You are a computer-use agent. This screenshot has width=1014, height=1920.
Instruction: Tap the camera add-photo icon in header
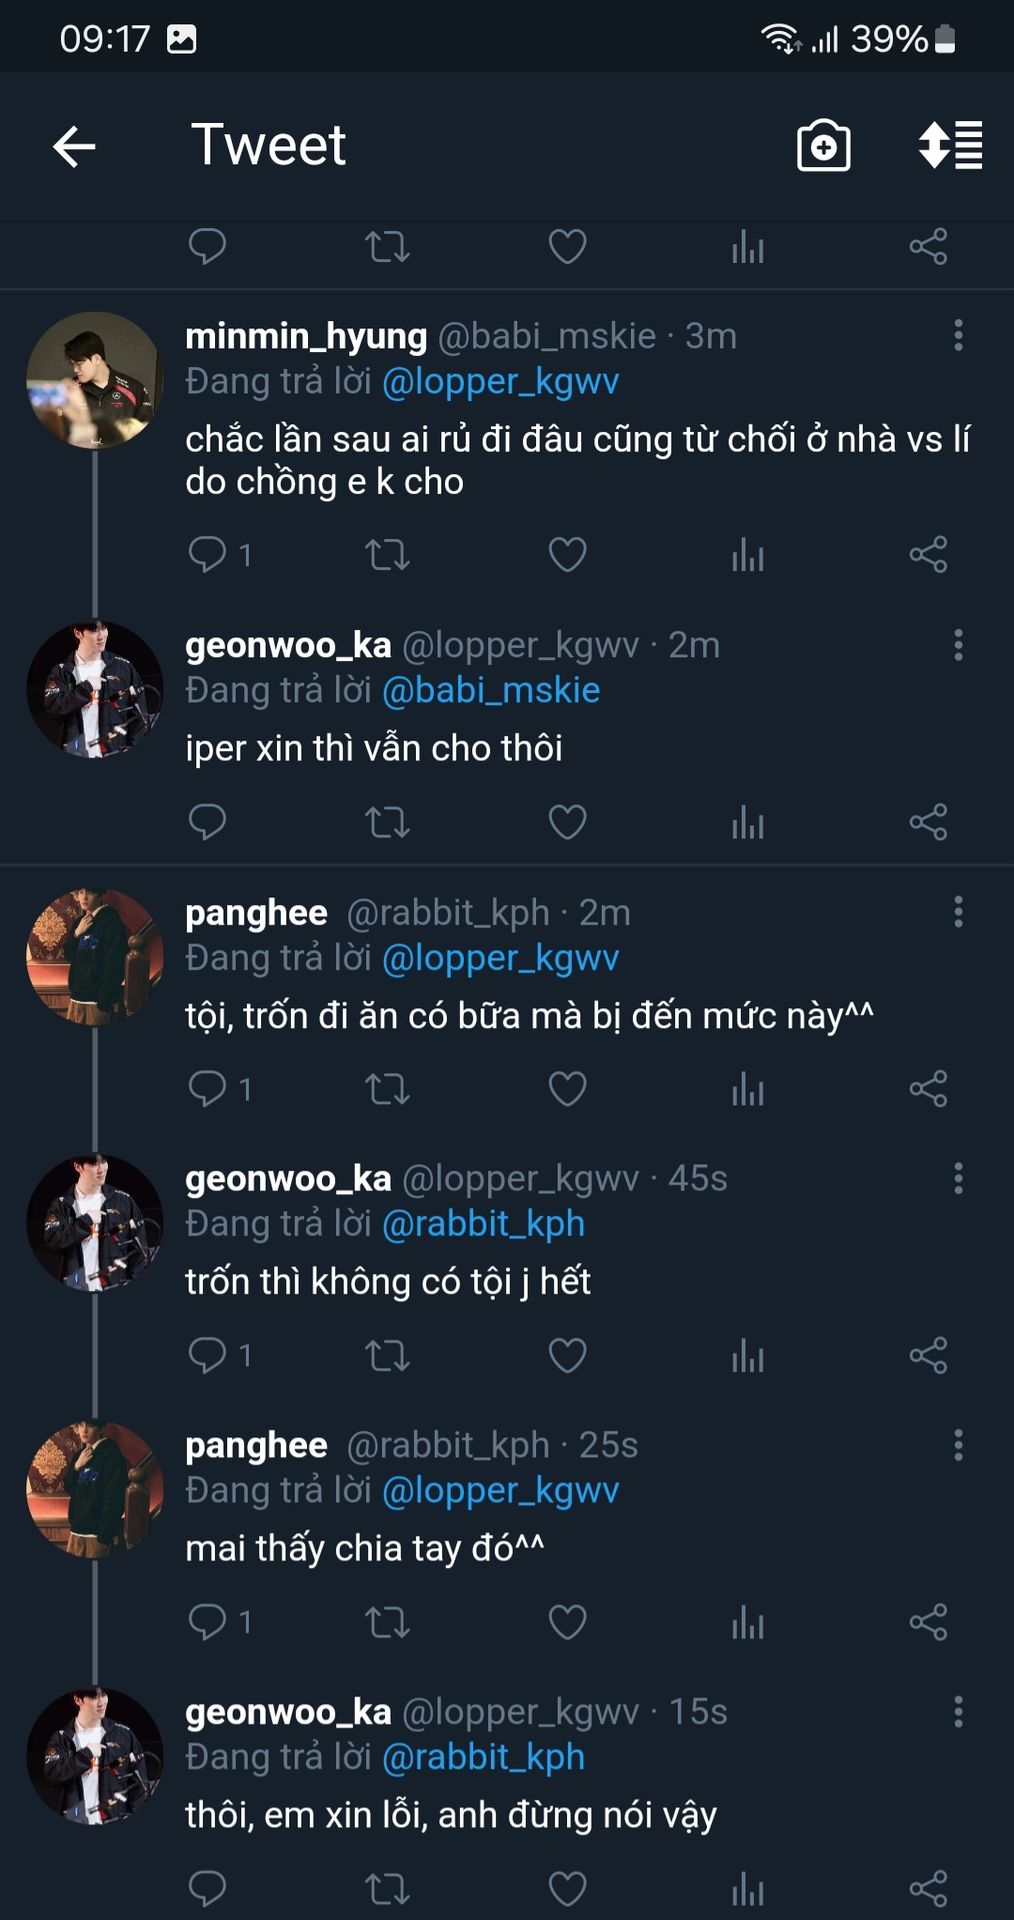[x=823, y=146]
